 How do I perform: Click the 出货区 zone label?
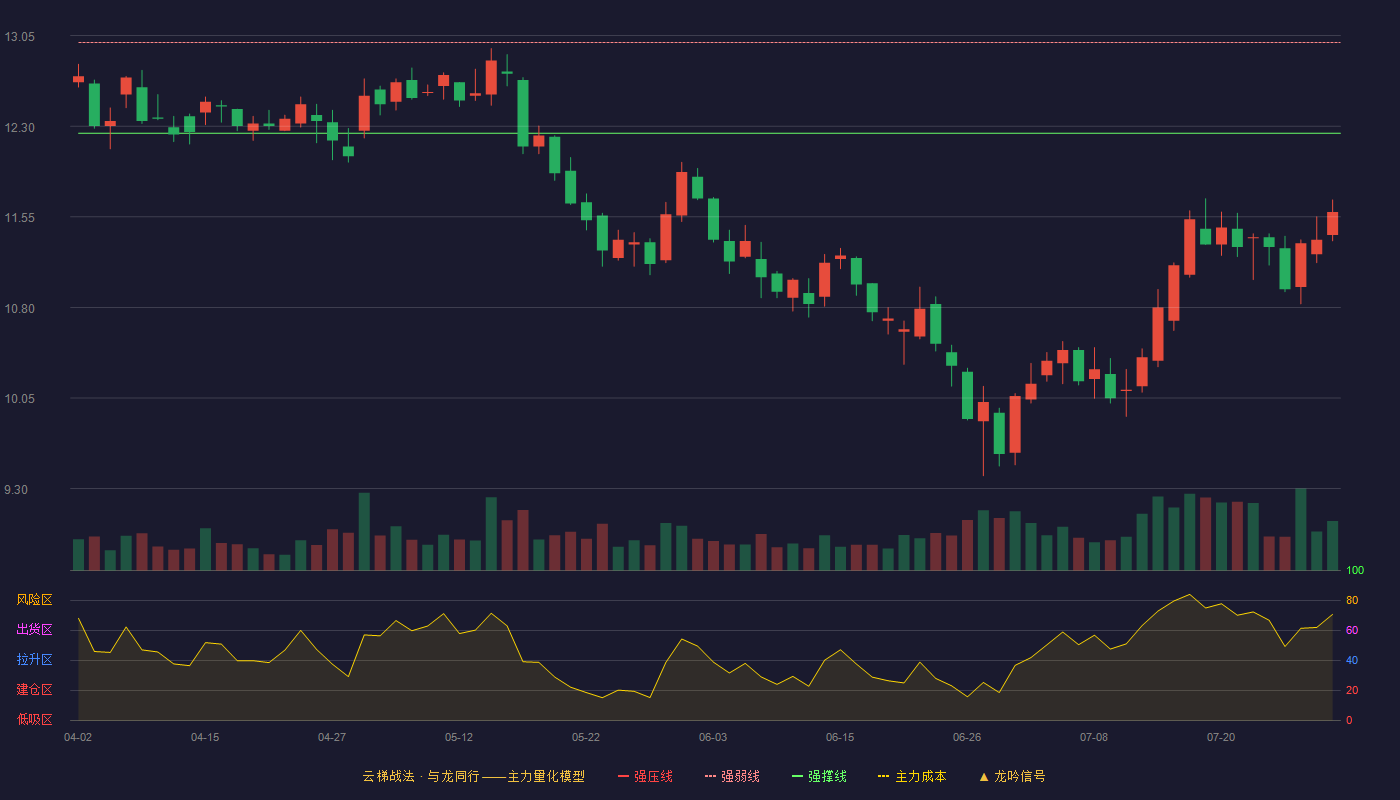pos(34,630)
